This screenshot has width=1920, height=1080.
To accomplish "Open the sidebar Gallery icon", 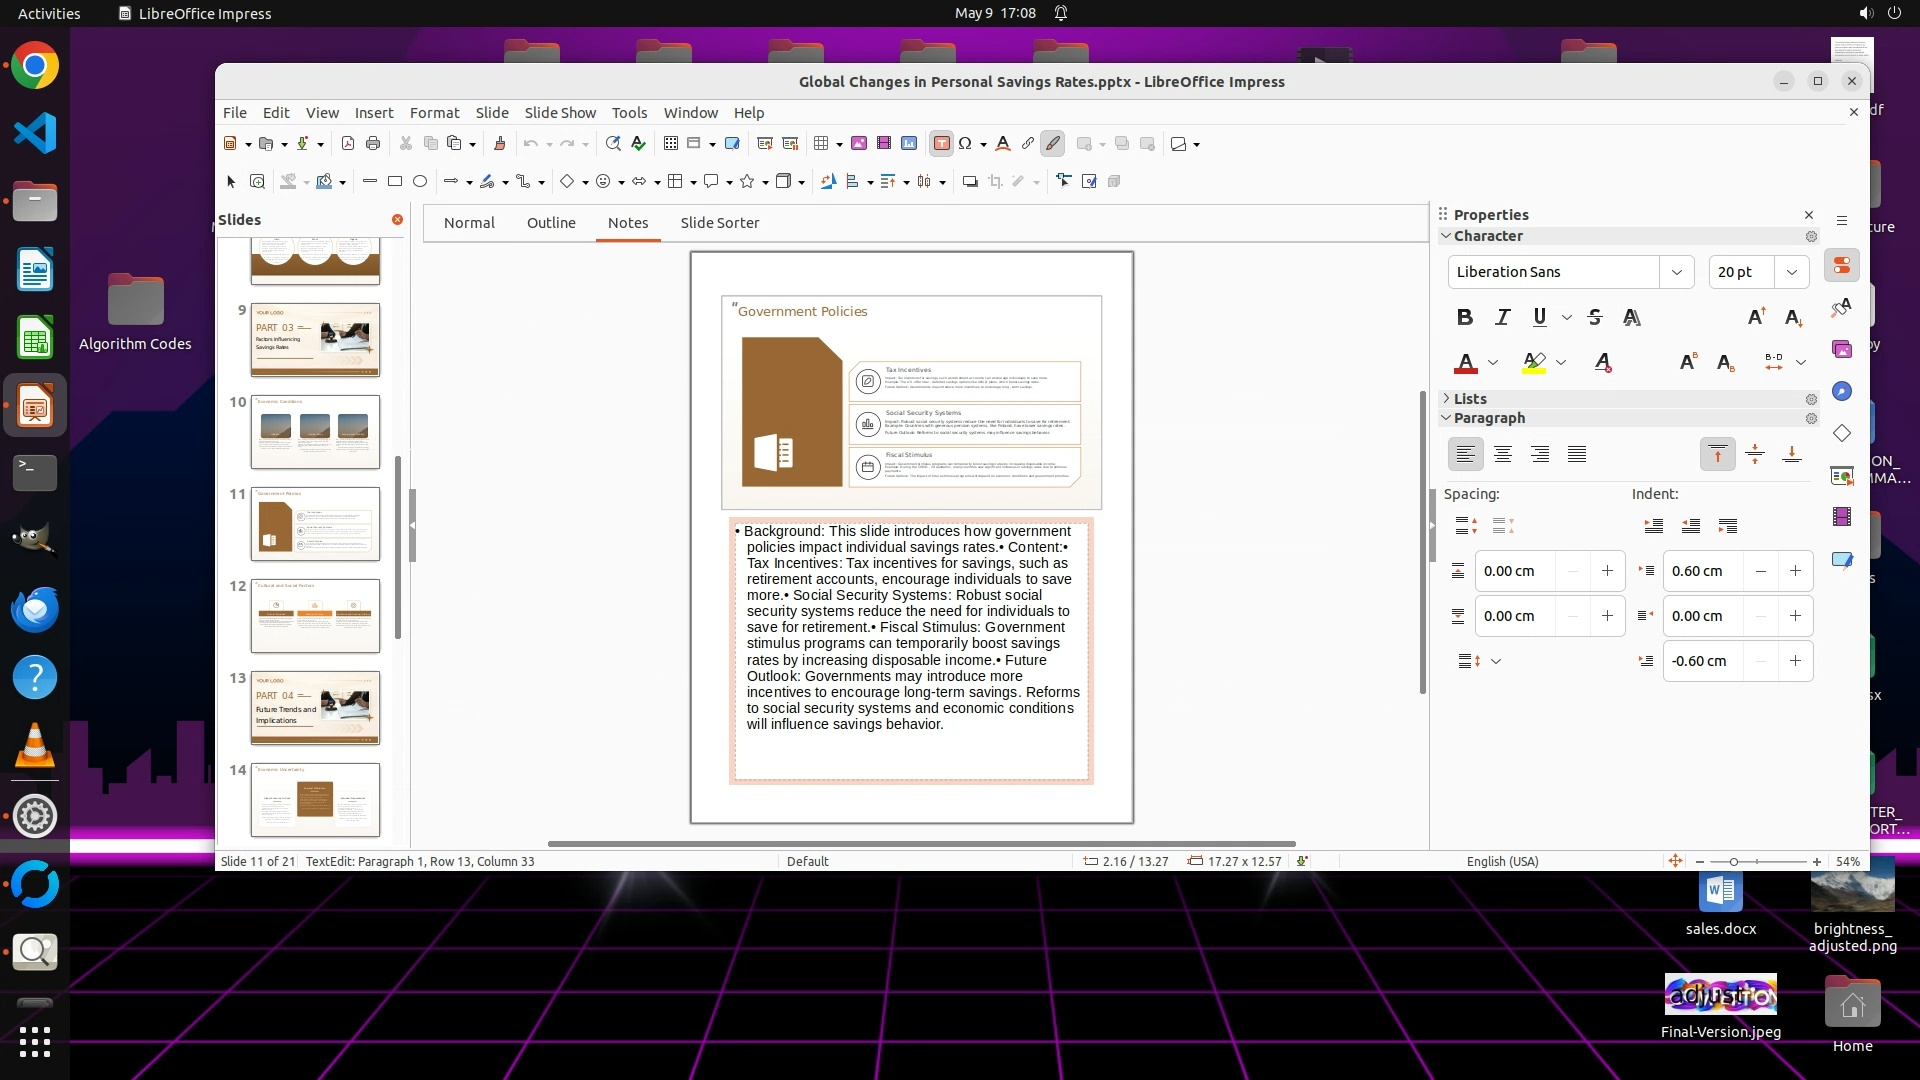I will (1842, 349).
